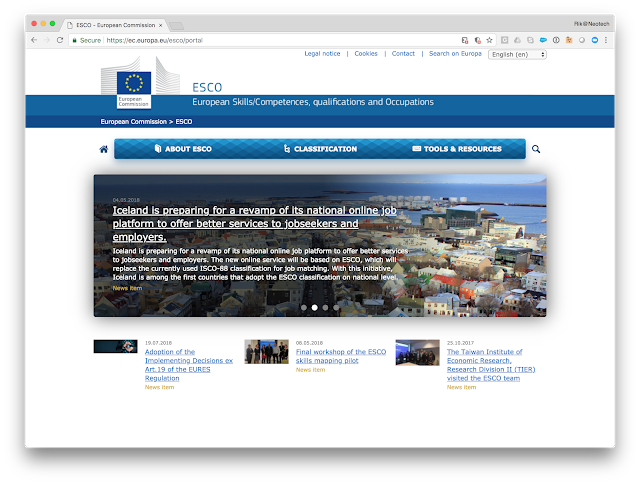Screen dimensions: 640x484
Task: Close the ESCO browser tab
Action: 160,25
